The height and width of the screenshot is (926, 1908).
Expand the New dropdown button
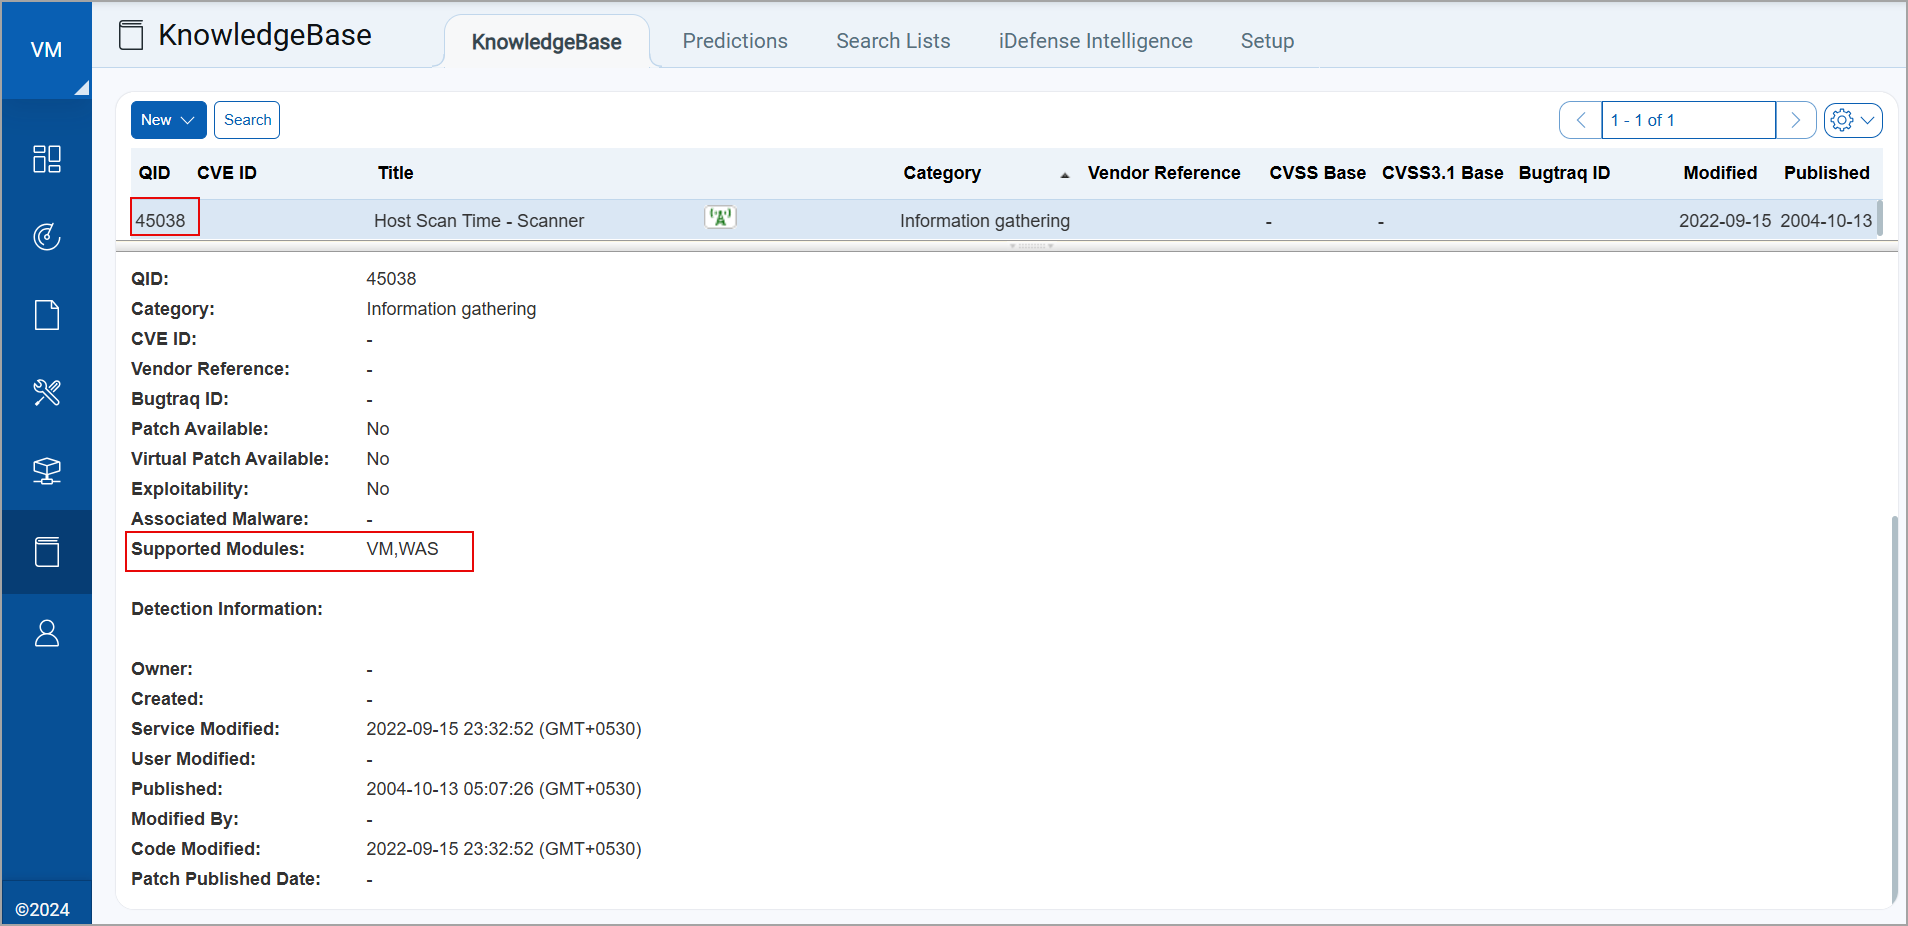pyautogui.click(x=168, y=120)
